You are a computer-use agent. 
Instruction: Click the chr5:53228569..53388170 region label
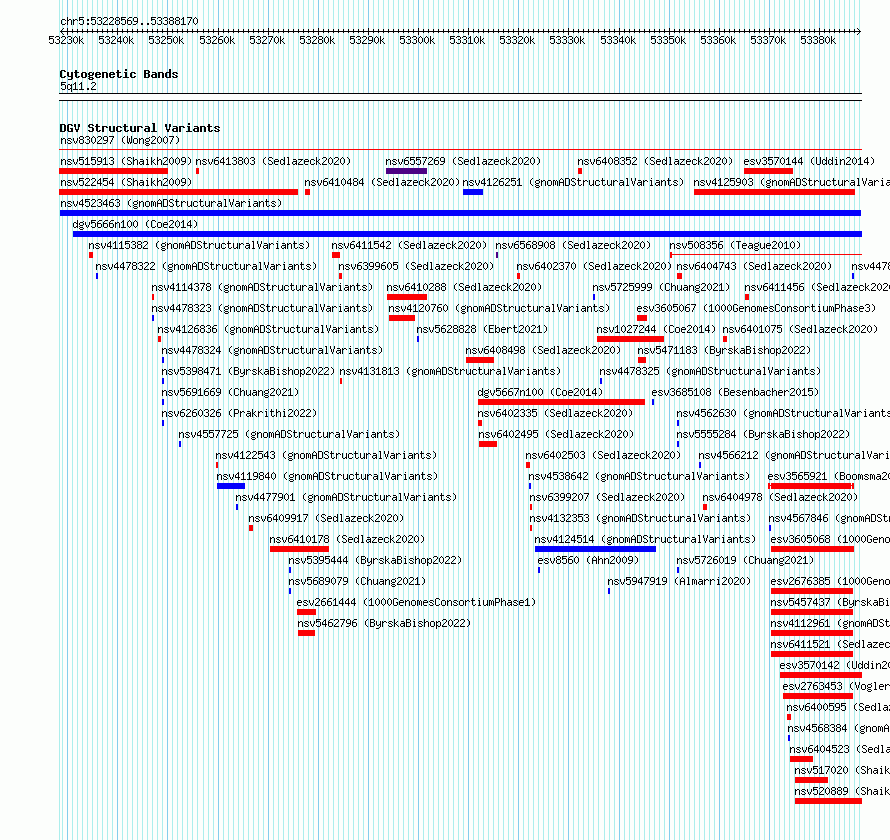tap(129, 21)
